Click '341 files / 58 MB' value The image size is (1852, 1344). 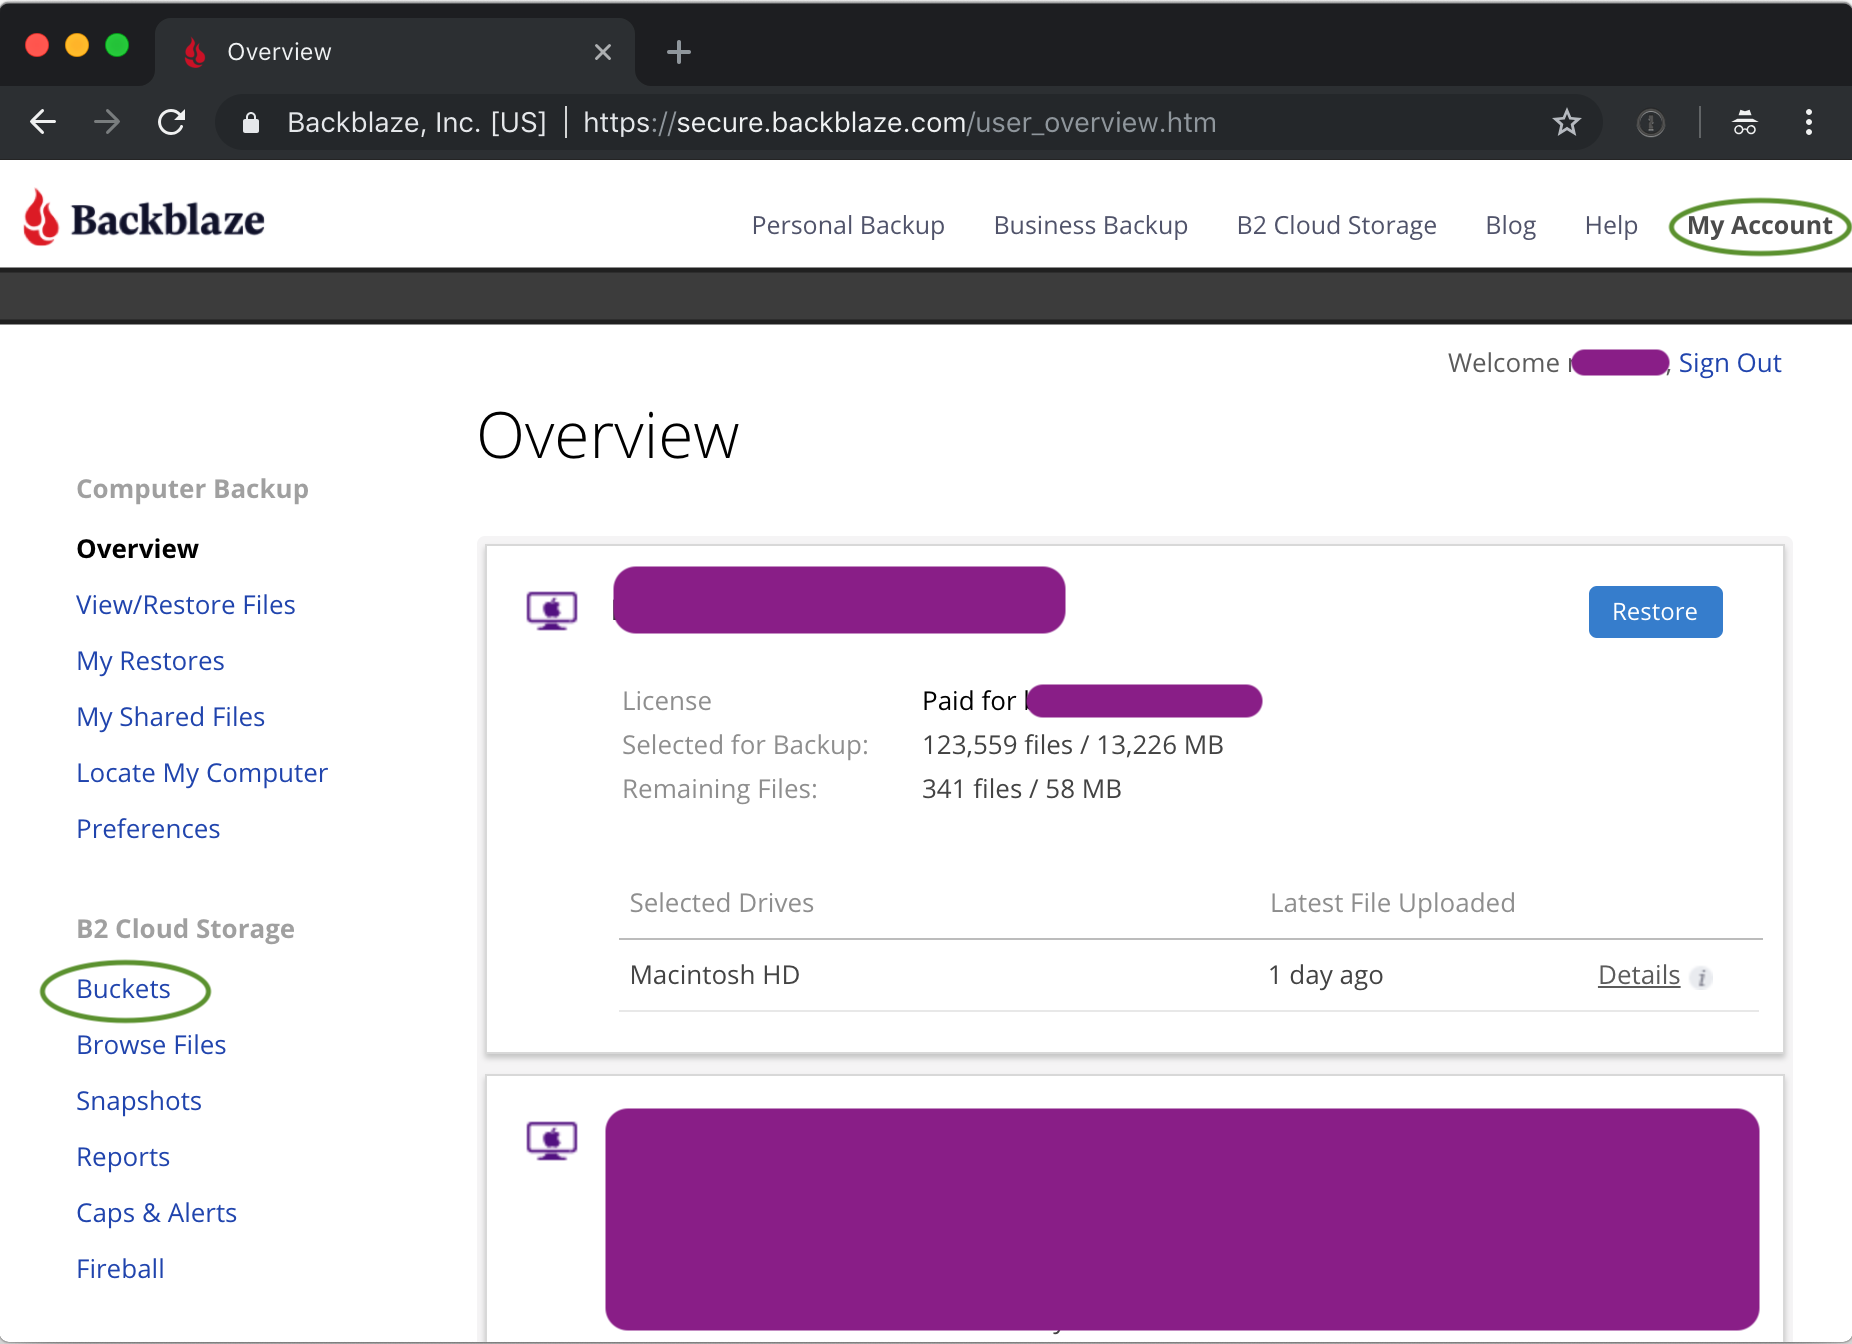tap(1021, 788)
